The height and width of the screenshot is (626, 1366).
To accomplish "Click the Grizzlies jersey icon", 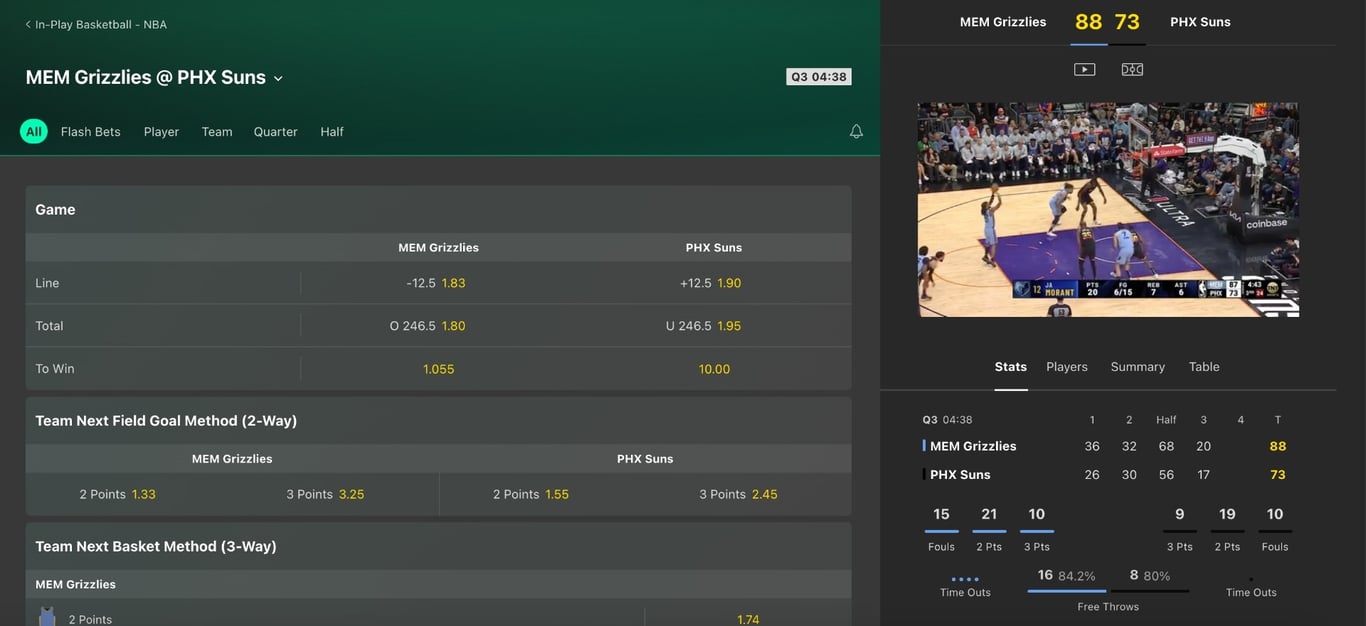I will 46,617.
